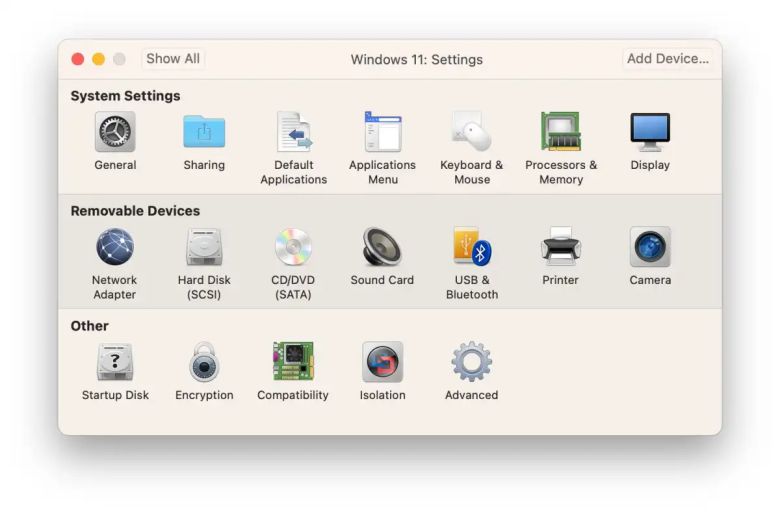Open the Compatibility settings
This screenshot has width=780, height=512.
[293, 362]
